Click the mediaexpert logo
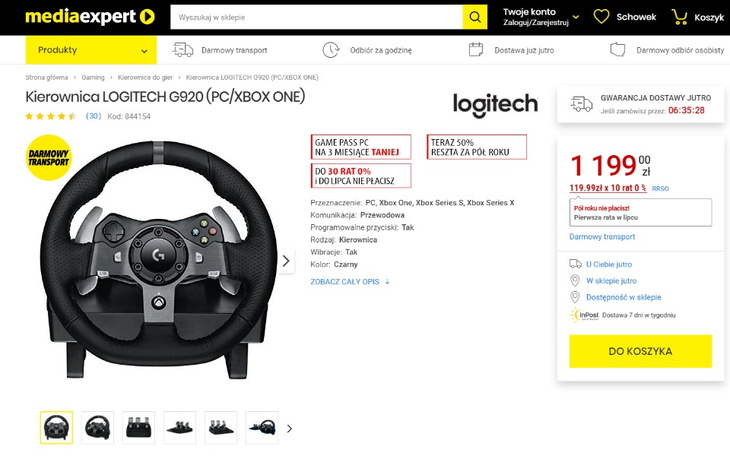The height and width of the screenshot is (456, 730). click(x=90, y=17)
